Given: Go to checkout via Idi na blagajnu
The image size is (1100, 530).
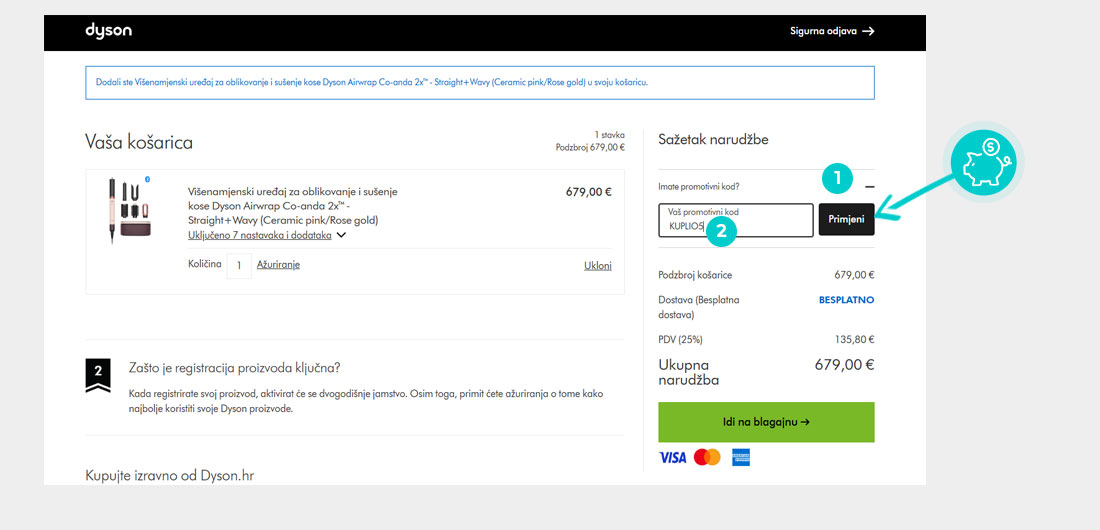Looking at the screenshot, I should [x=766, y=422].
